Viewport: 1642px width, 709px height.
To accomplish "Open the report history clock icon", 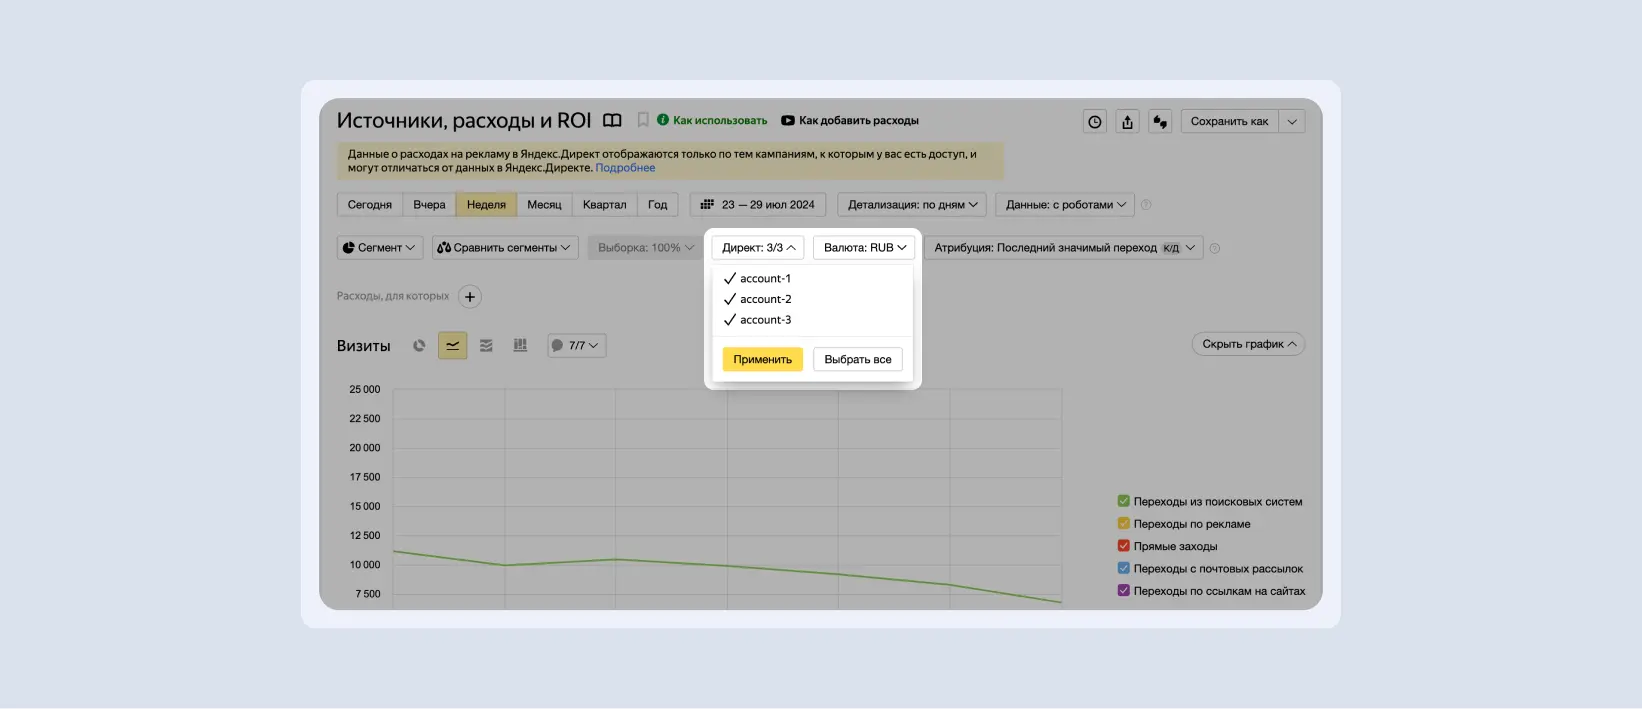I will 1095,122.
